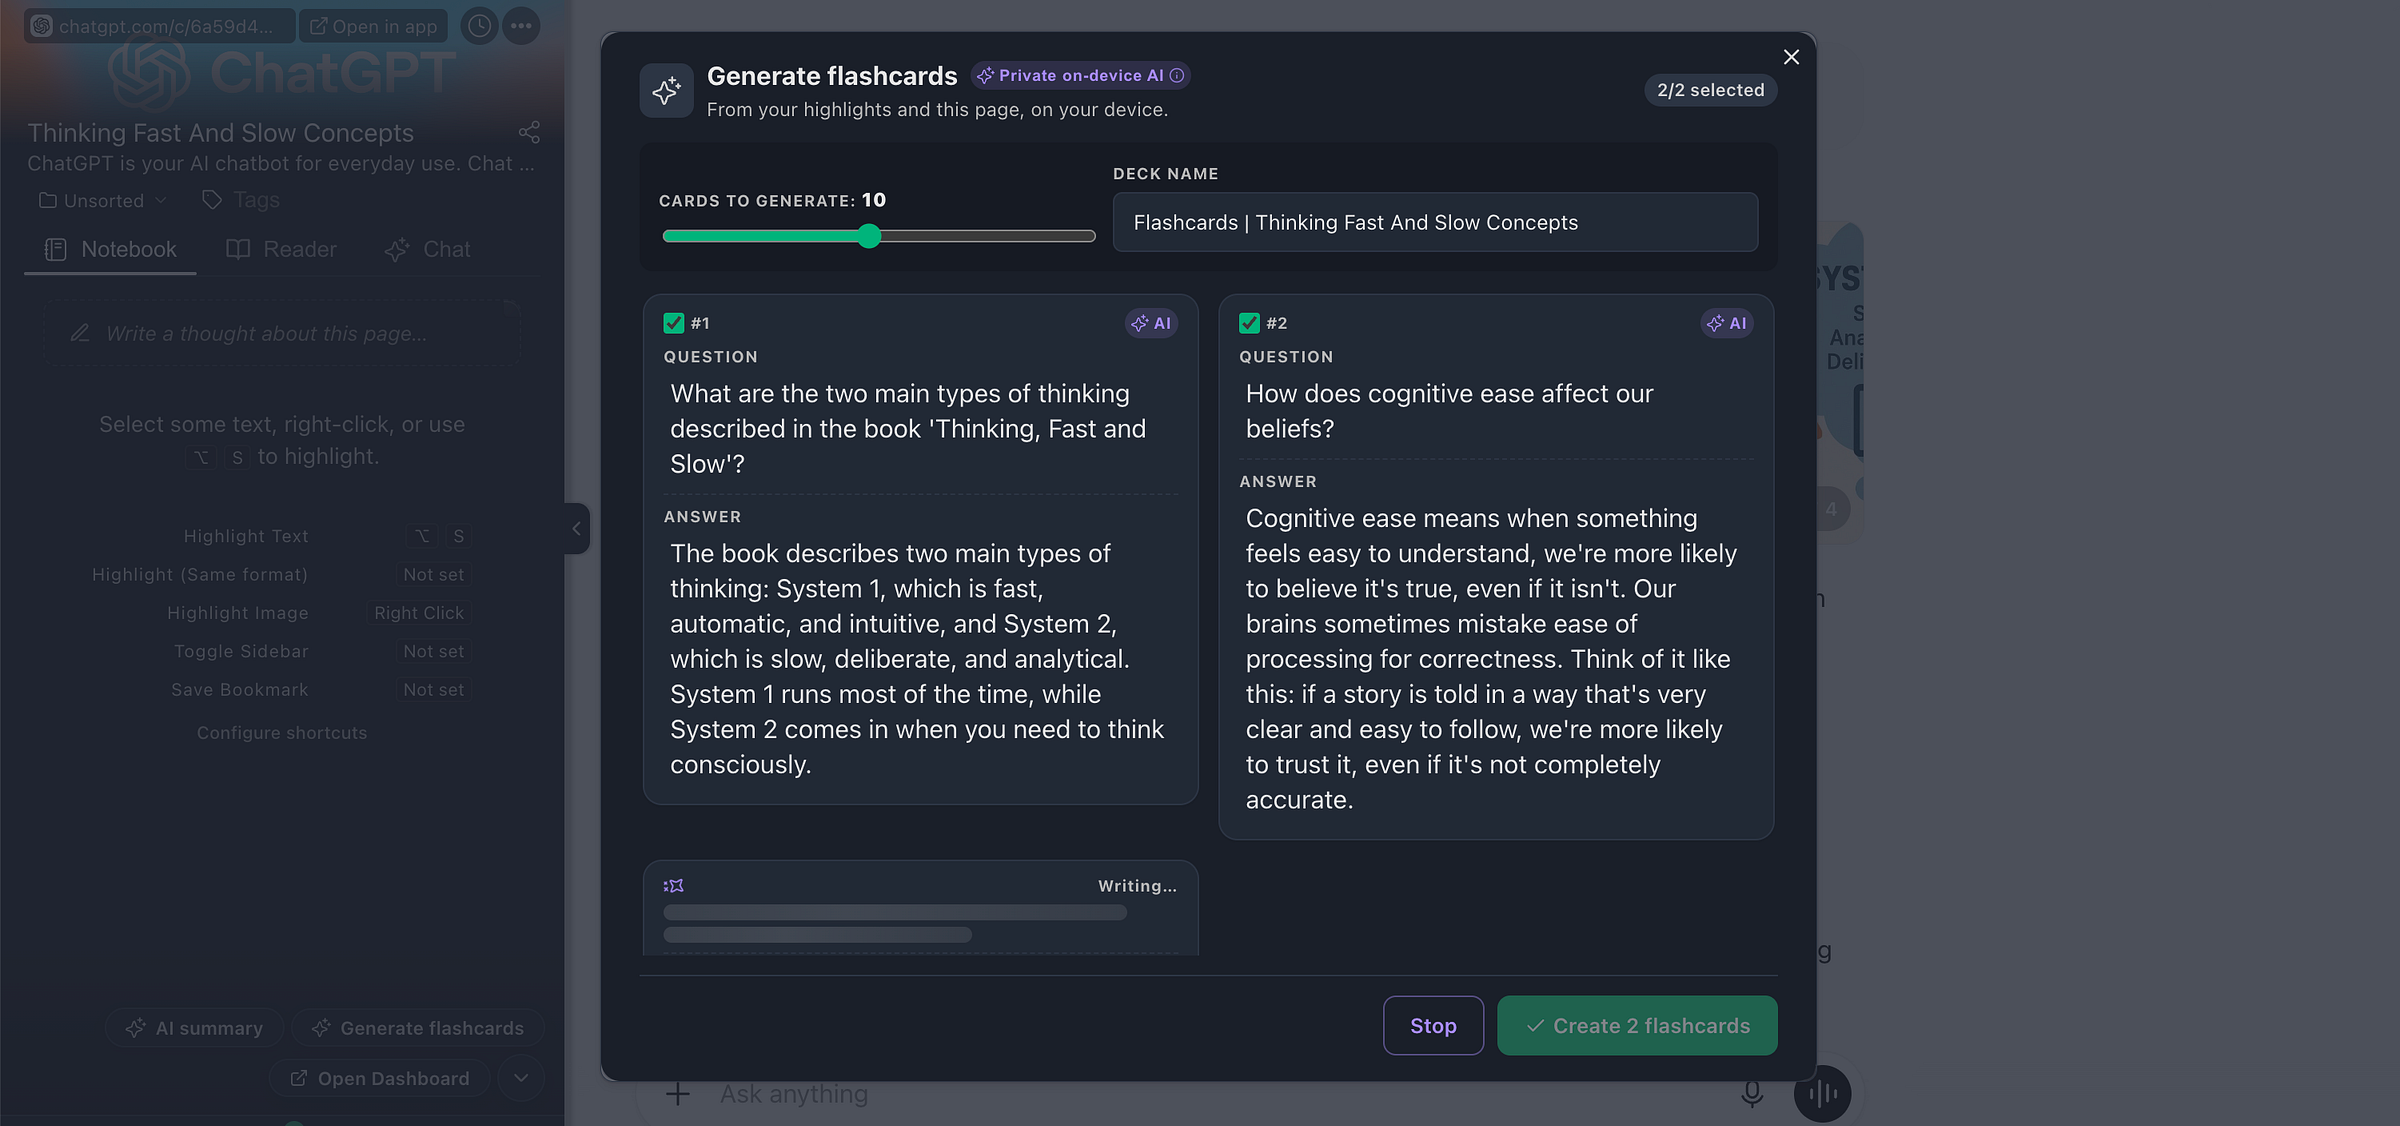This screenshot has width=2400, height=1126.
Task: Click Not set for Highlight (Same format)
Action: 433,575
